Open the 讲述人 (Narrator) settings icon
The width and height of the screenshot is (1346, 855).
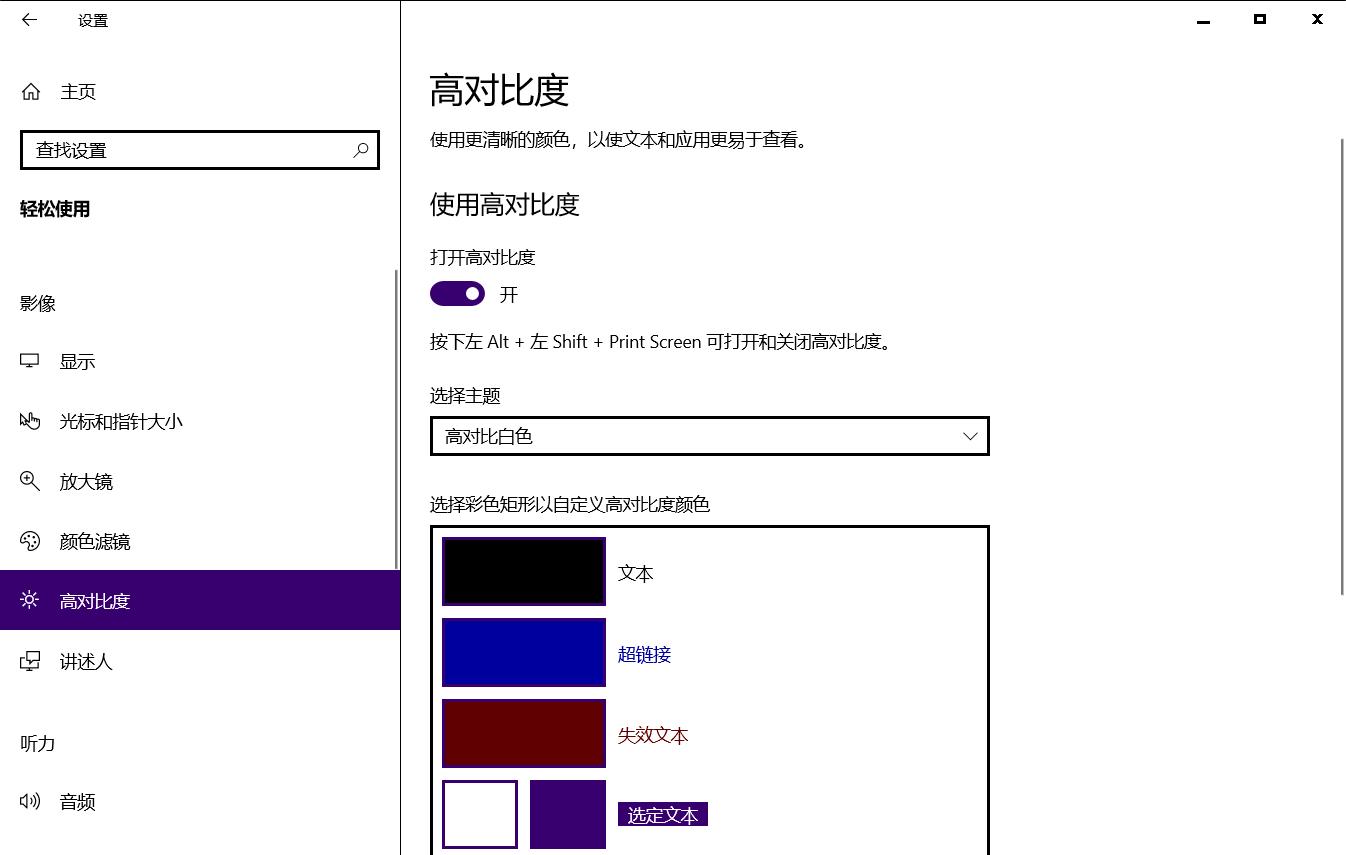tap(30, 661)
